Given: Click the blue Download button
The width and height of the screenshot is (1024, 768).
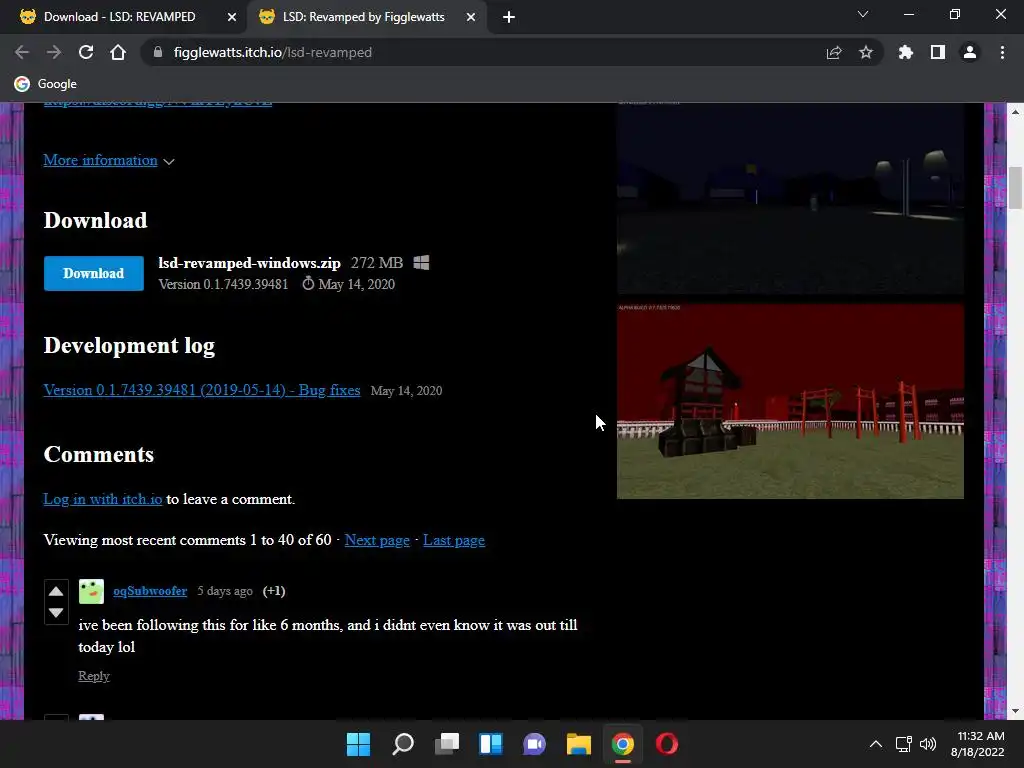Looking at the screenshot, I should (93, 274).
